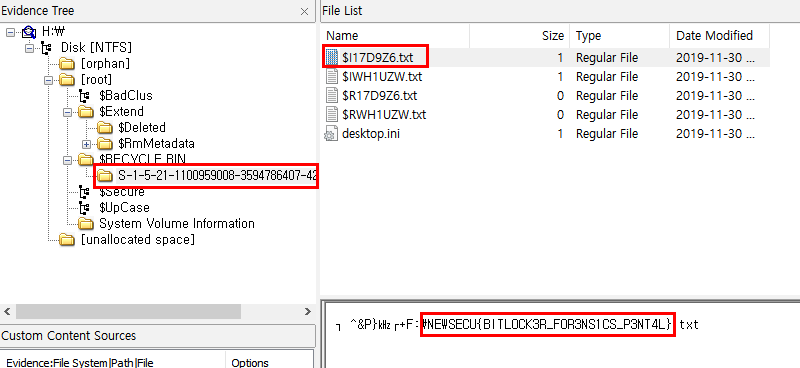The width and height of the screenshot is (800, 368).
Task: Click the $BadClus metafile icon
Action: pyautogui.click(x=85, y=96)
